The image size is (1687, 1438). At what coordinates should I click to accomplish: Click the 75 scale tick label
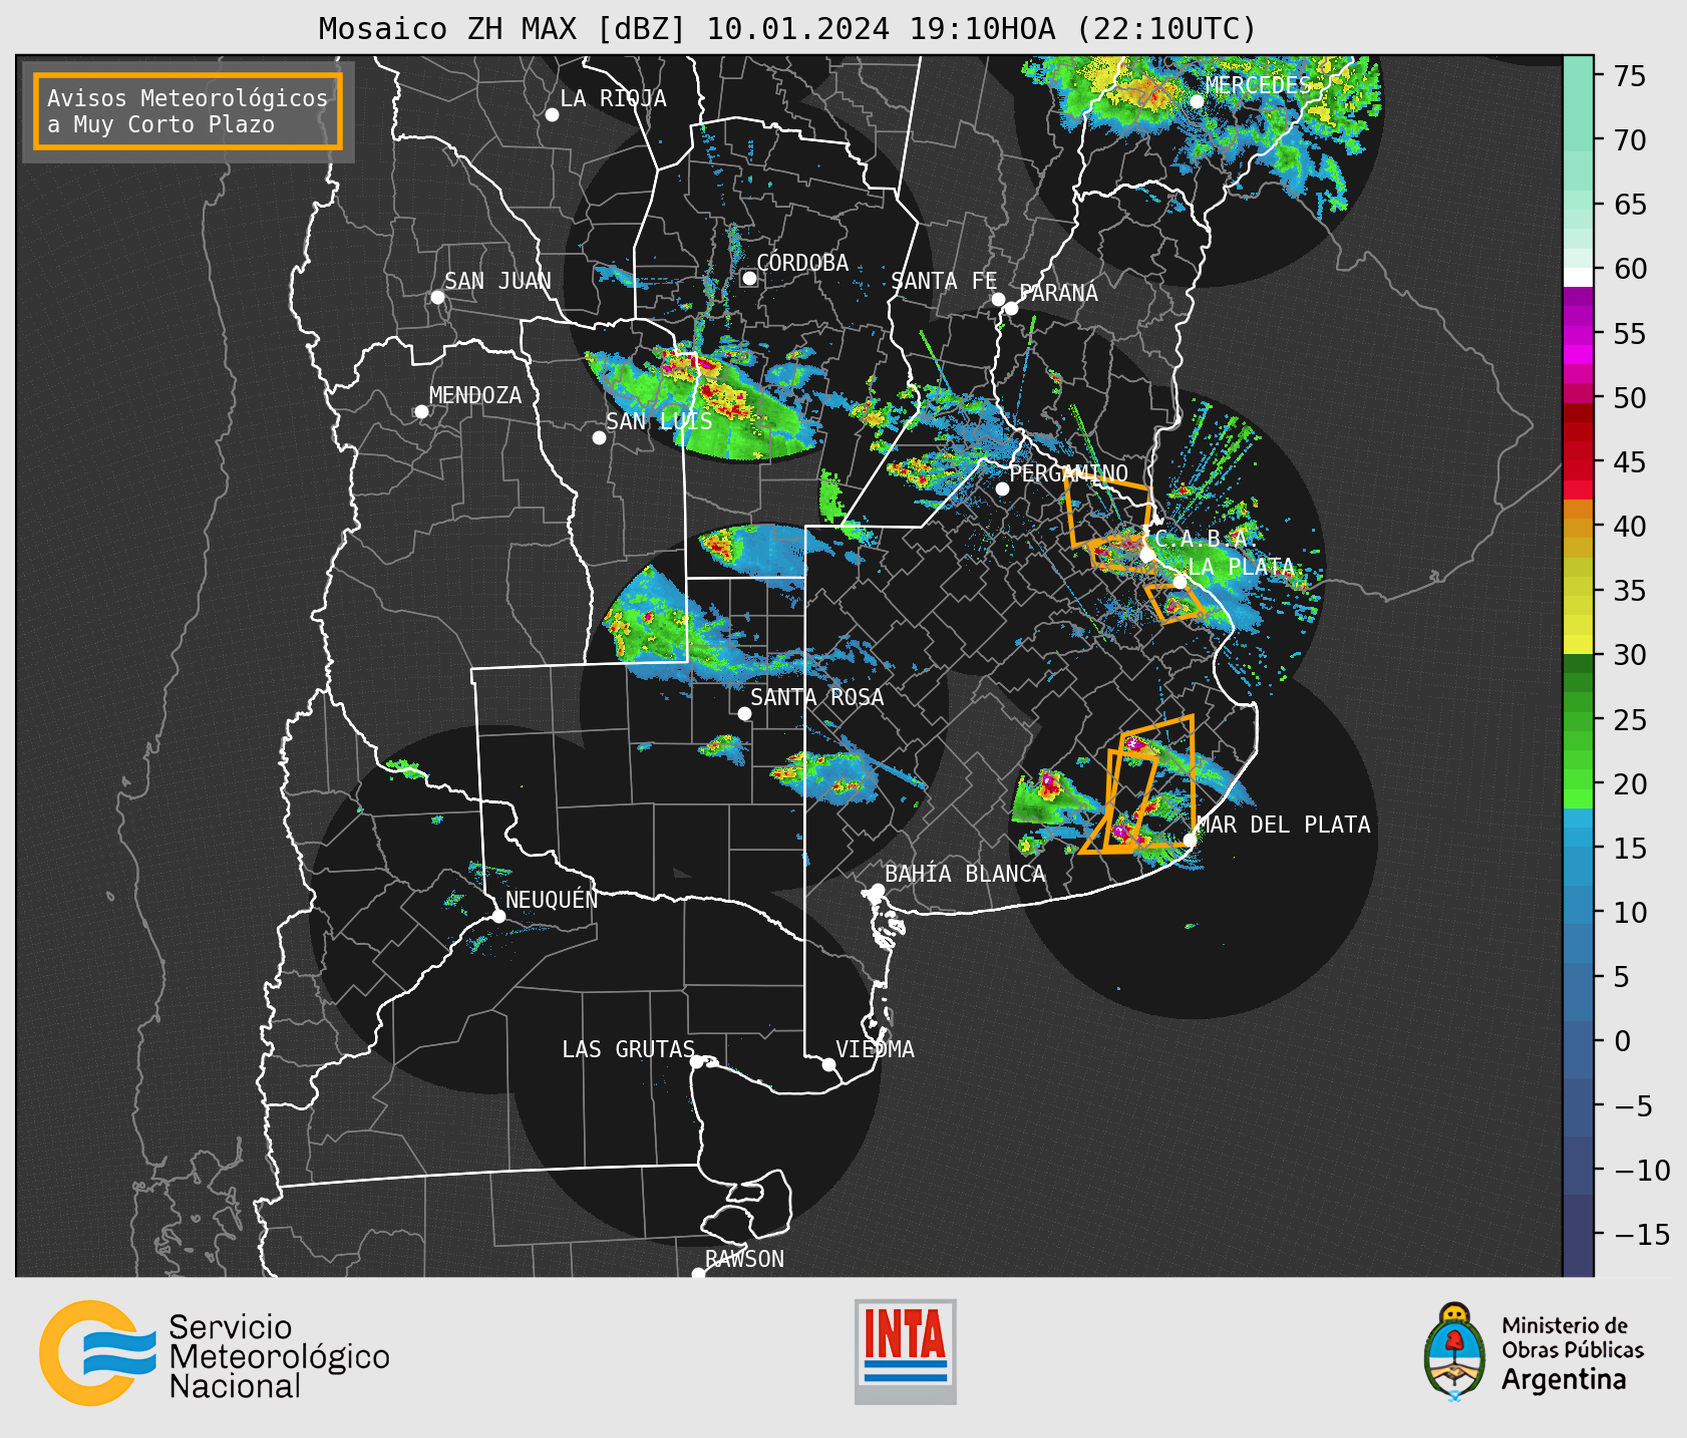coord(1632,76)
